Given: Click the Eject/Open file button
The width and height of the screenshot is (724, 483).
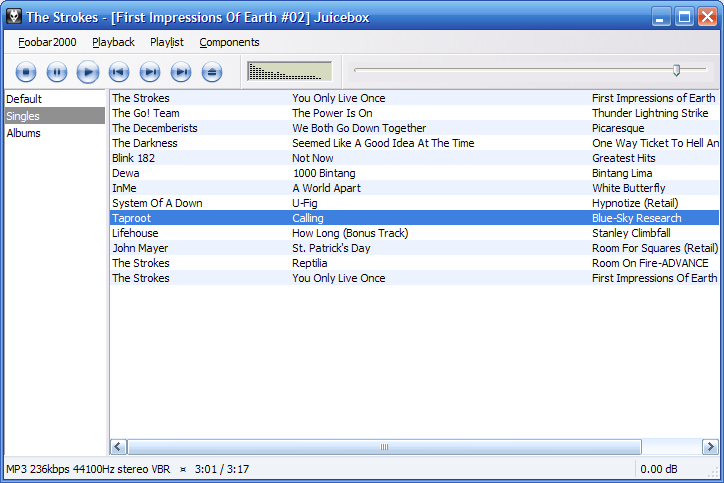Looking at the screenshot, I should (x=211, y=71).
